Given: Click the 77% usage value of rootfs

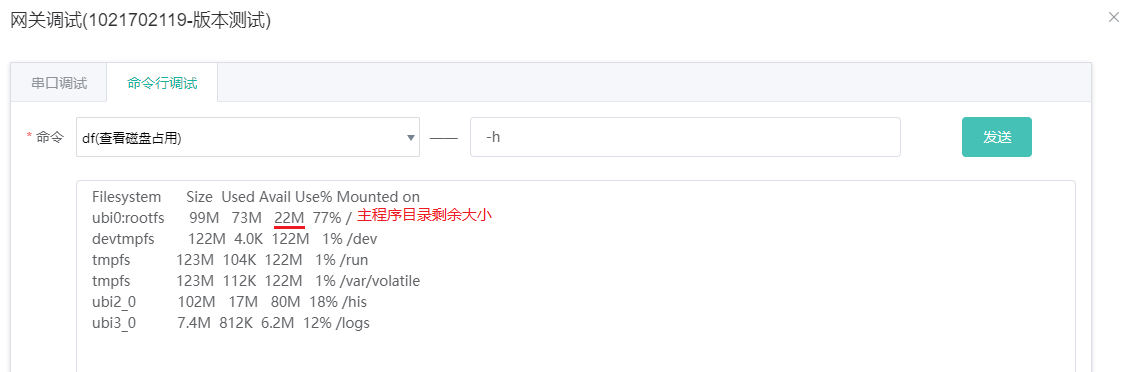Looking at the screenshot, I should tap(327, 217).
